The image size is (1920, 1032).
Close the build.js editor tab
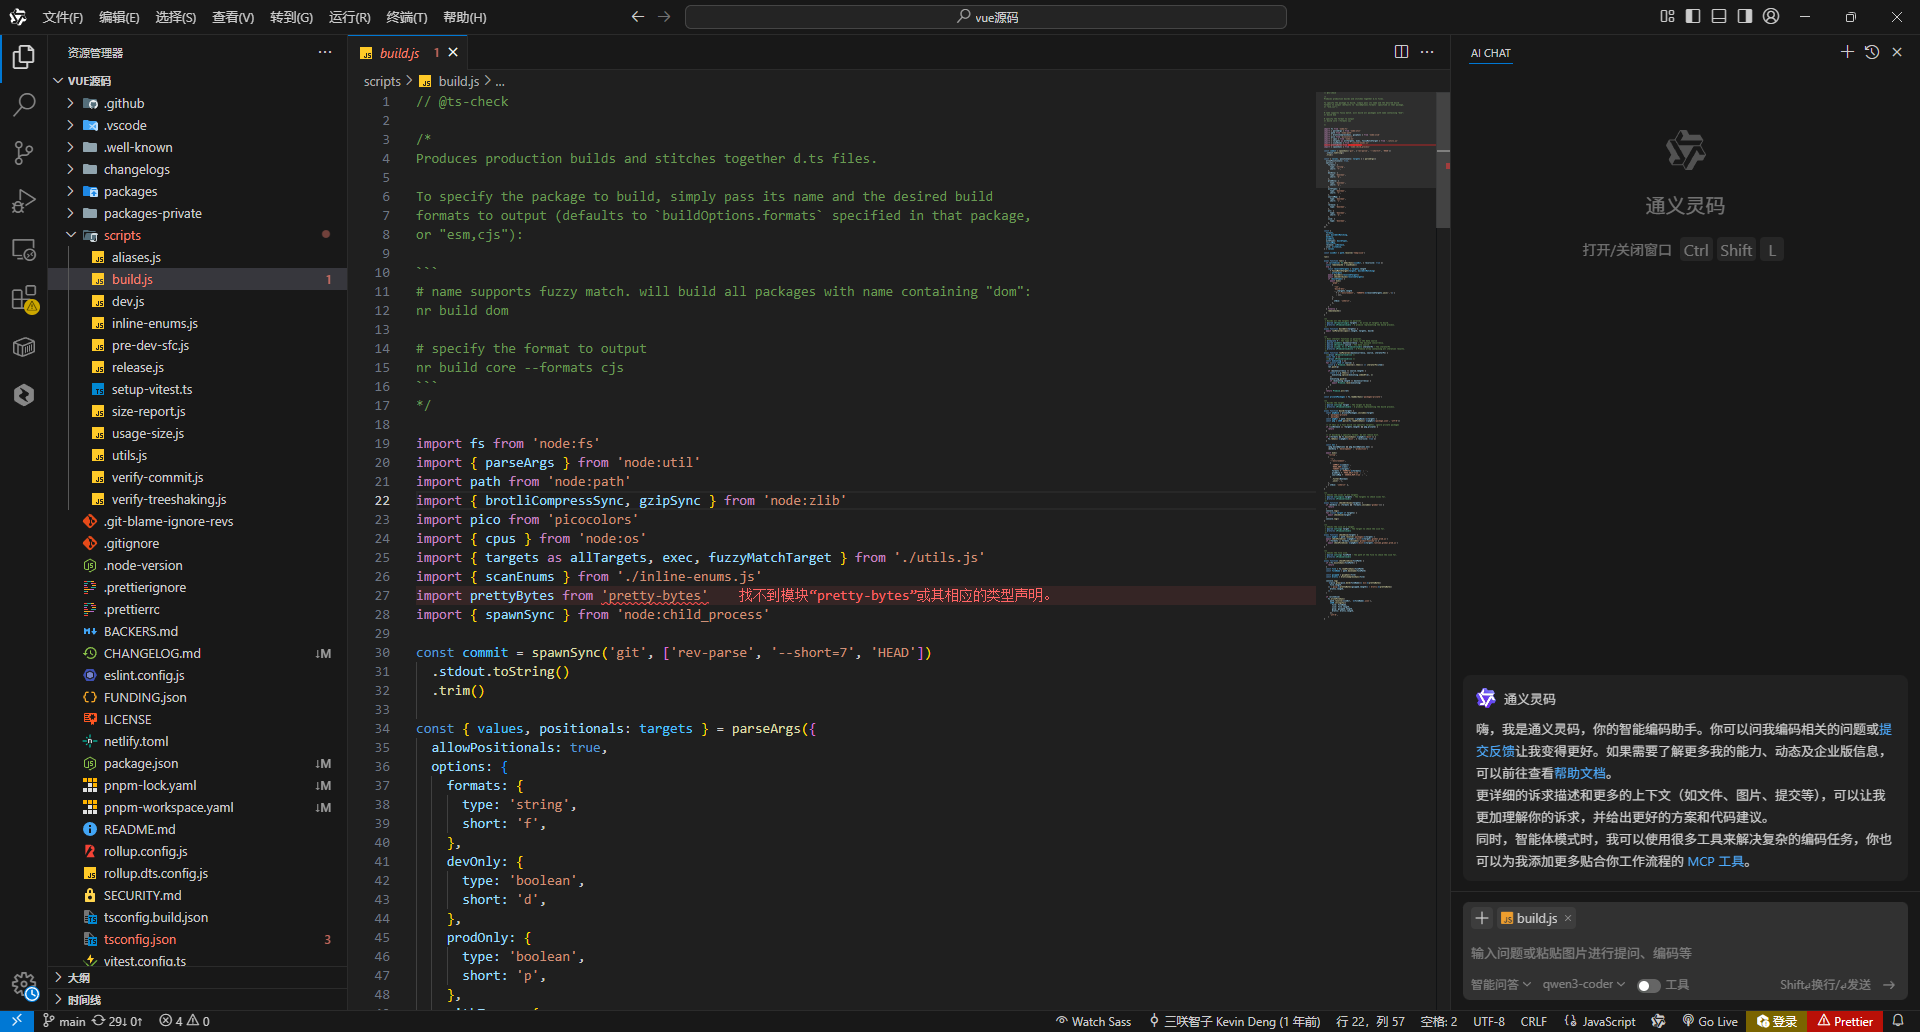click(x=453, y=52)
